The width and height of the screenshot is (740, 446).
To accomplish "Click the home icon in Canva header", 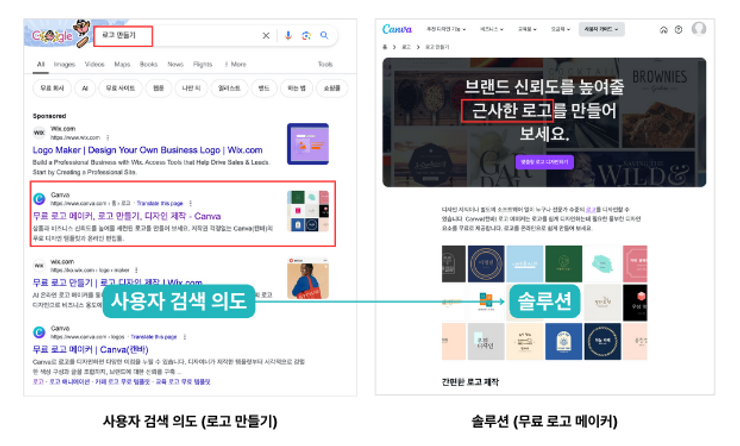I will 664,30.
